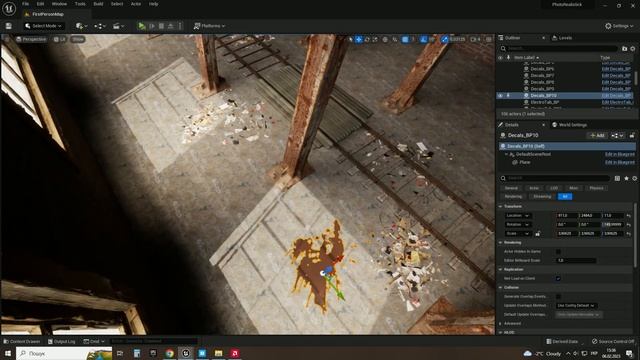Screen dimensions: 640x360
Task: Open the Perspective view mode dropdown
Action: (31, 39)
